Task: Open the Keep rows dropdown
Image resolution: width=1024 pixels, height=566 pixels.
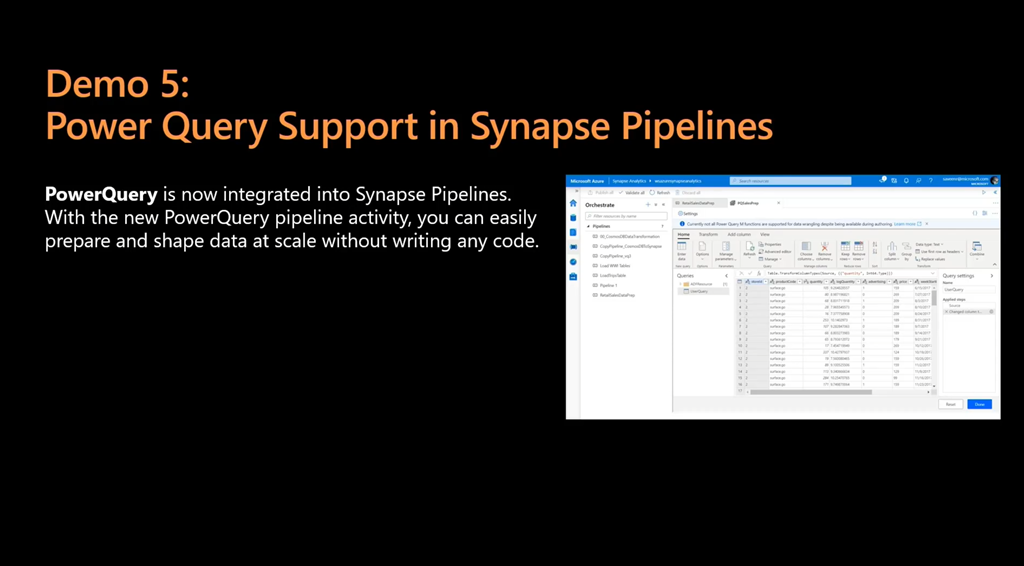Action: pos(845,259)
